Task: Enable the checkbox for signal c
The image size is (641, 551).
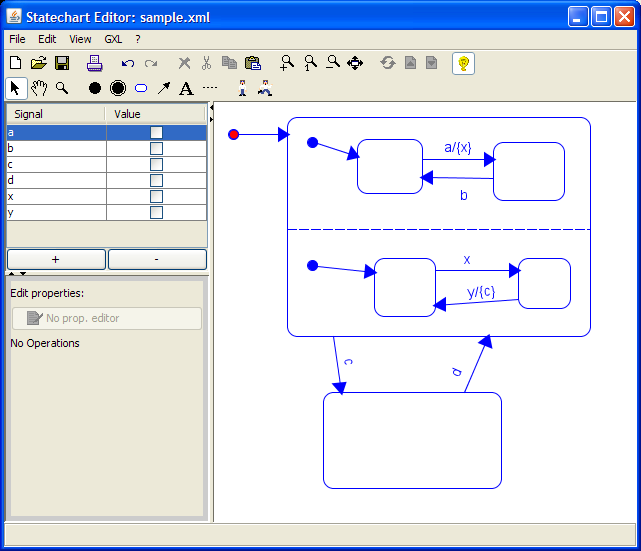Action: click(156, 164)
